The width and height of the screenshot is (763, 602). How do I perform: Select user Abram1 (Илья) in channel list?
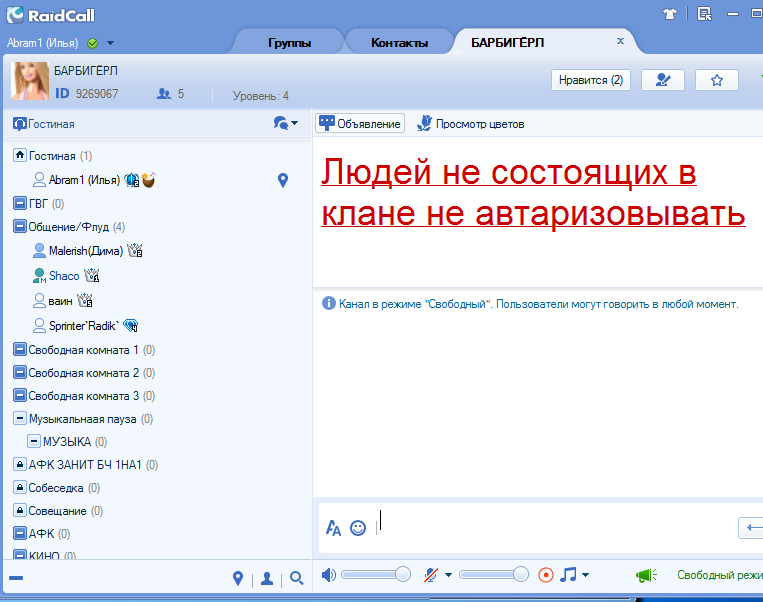tap(84, 180)
